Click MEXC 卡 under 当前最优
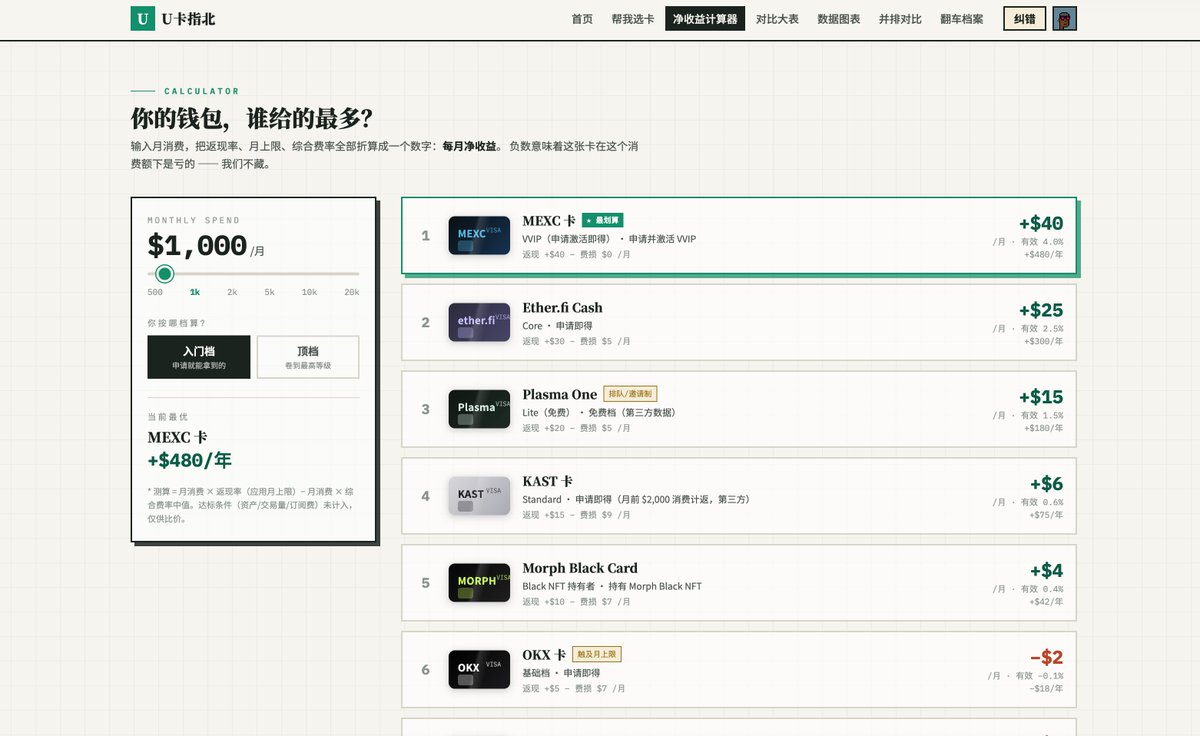 tap(177, 438)
